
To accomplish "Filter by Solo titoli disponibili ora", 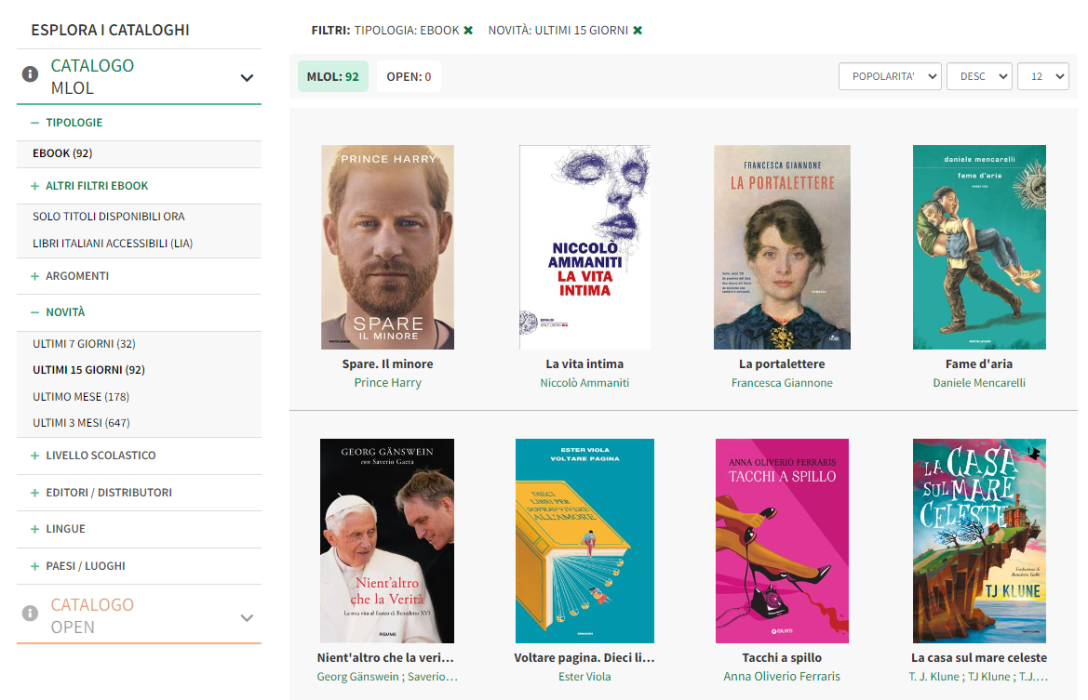I will [108, 217].
